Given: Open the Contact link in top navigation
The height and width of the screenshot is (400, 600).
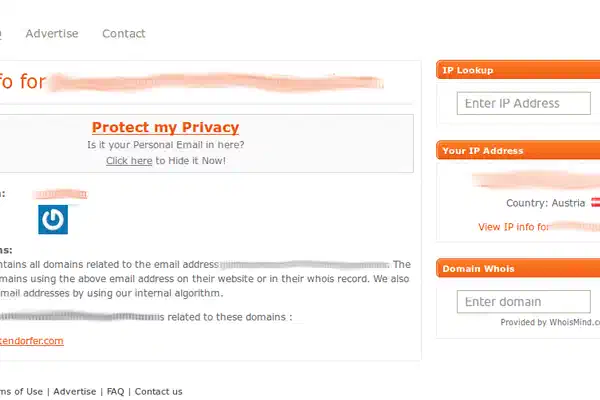Looking at the screenshot, I should pos(124,33).
